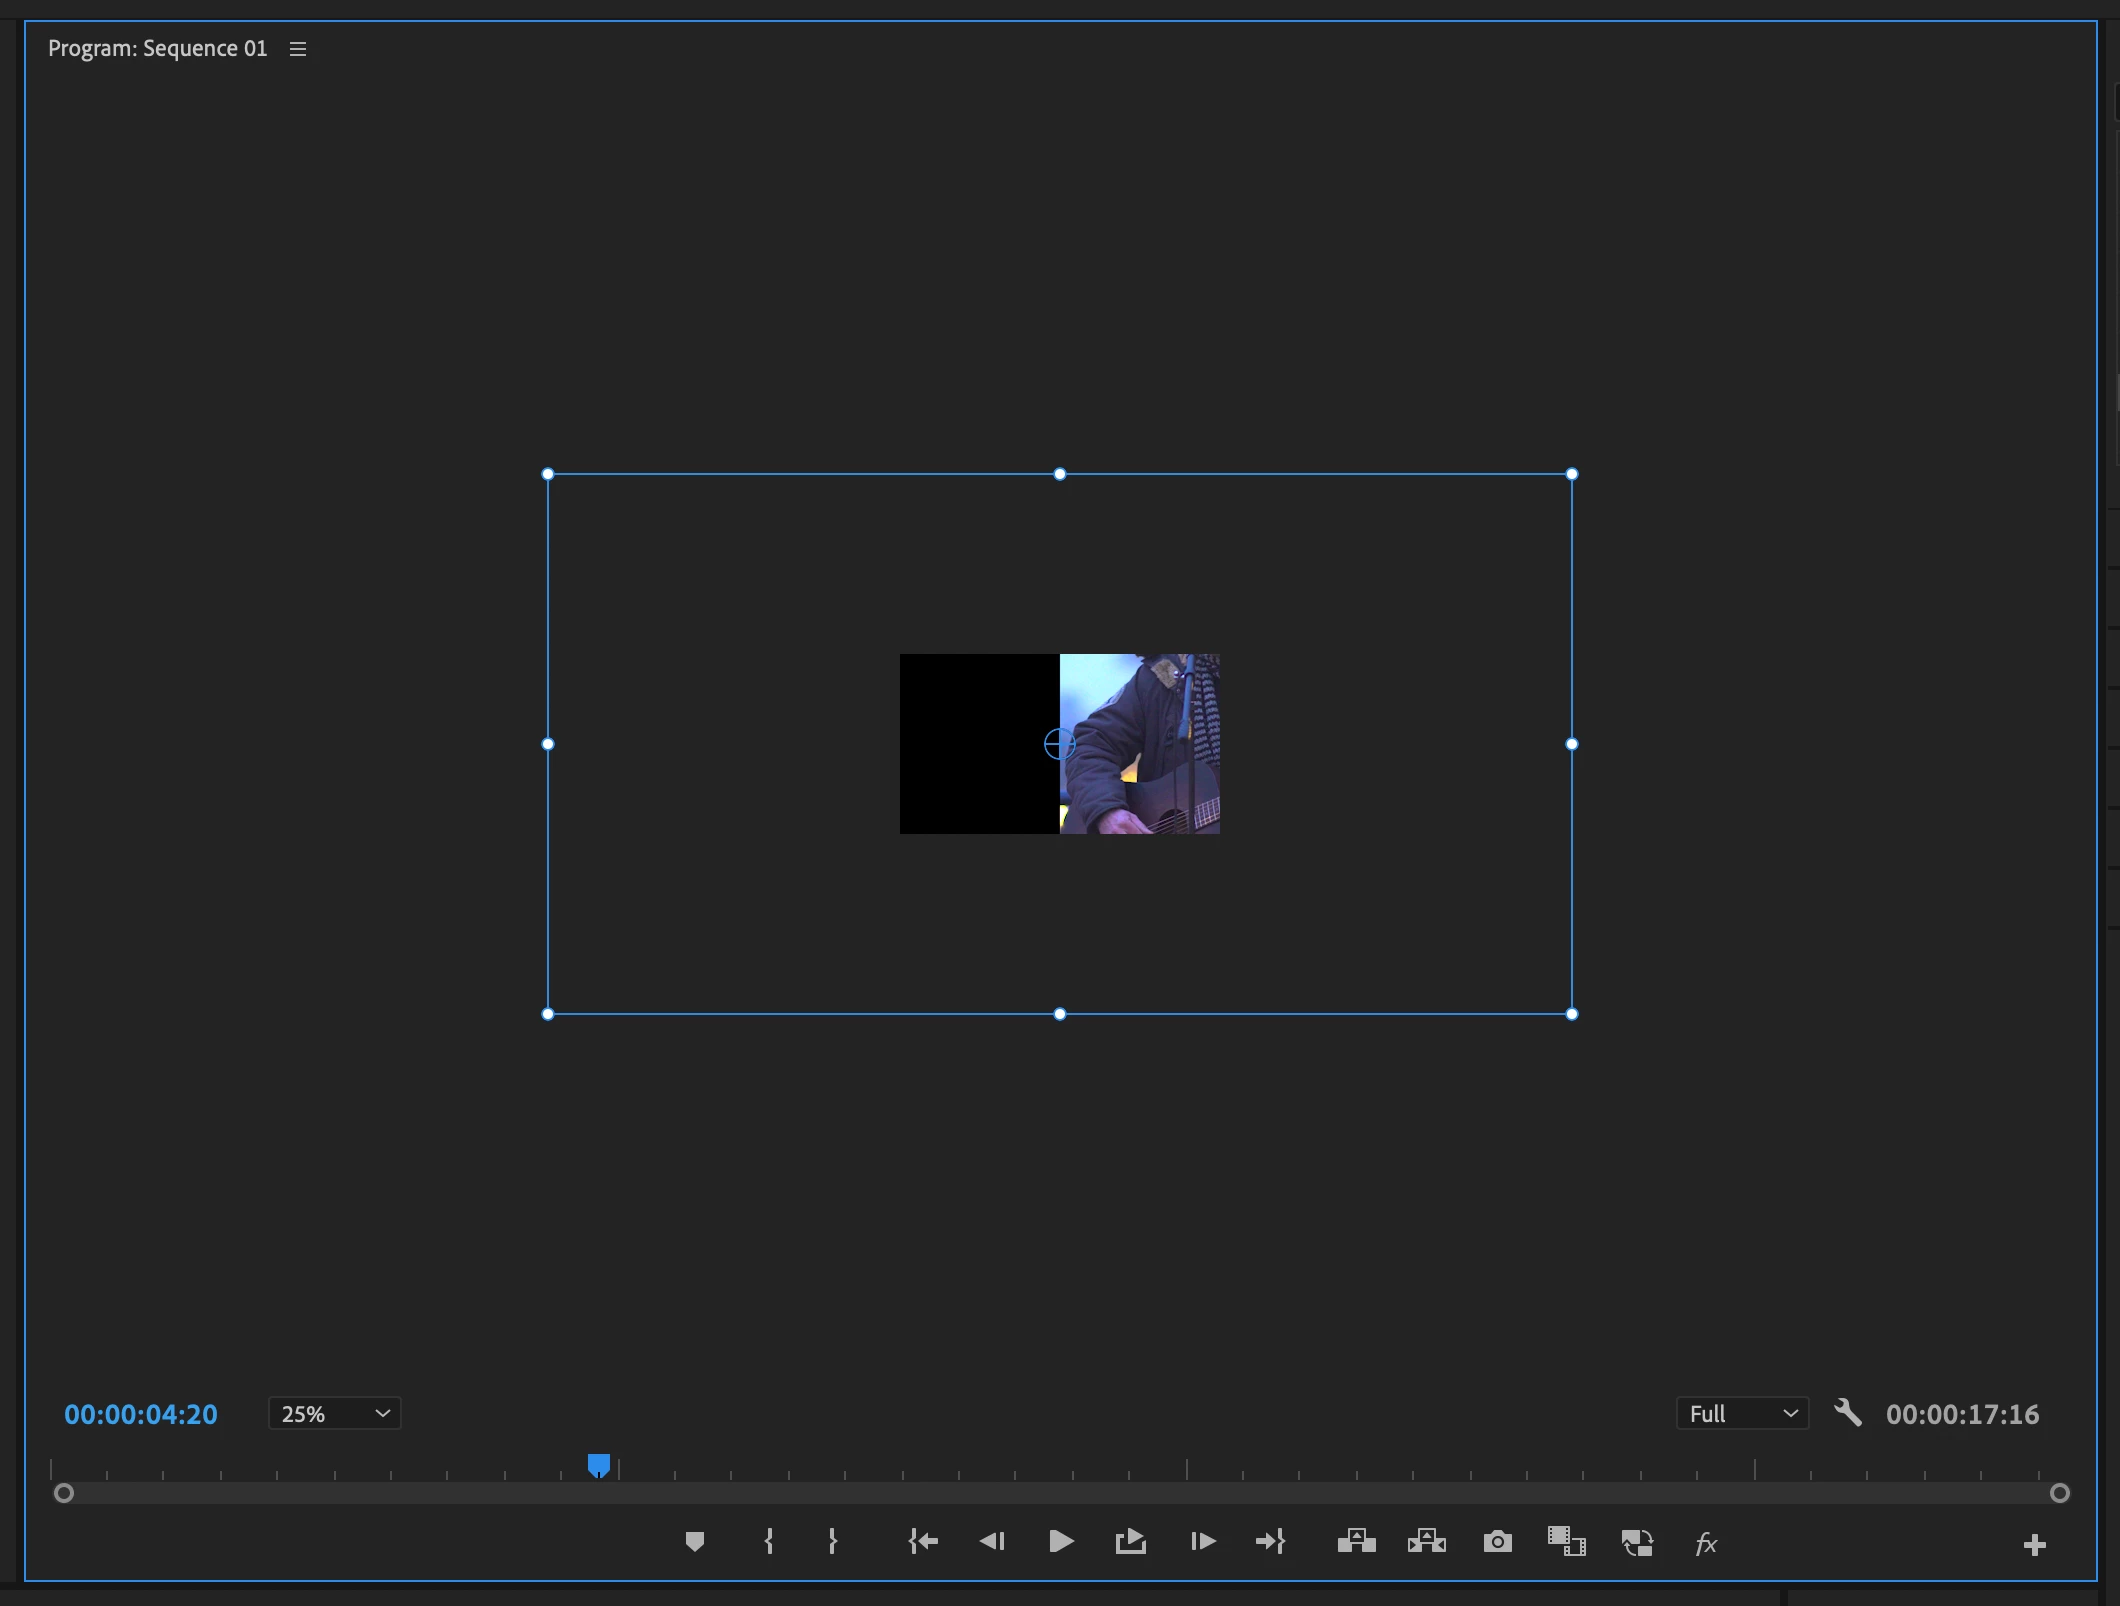
Task: Open the Button Editor plus icon
Action: pos(2034,1545)
